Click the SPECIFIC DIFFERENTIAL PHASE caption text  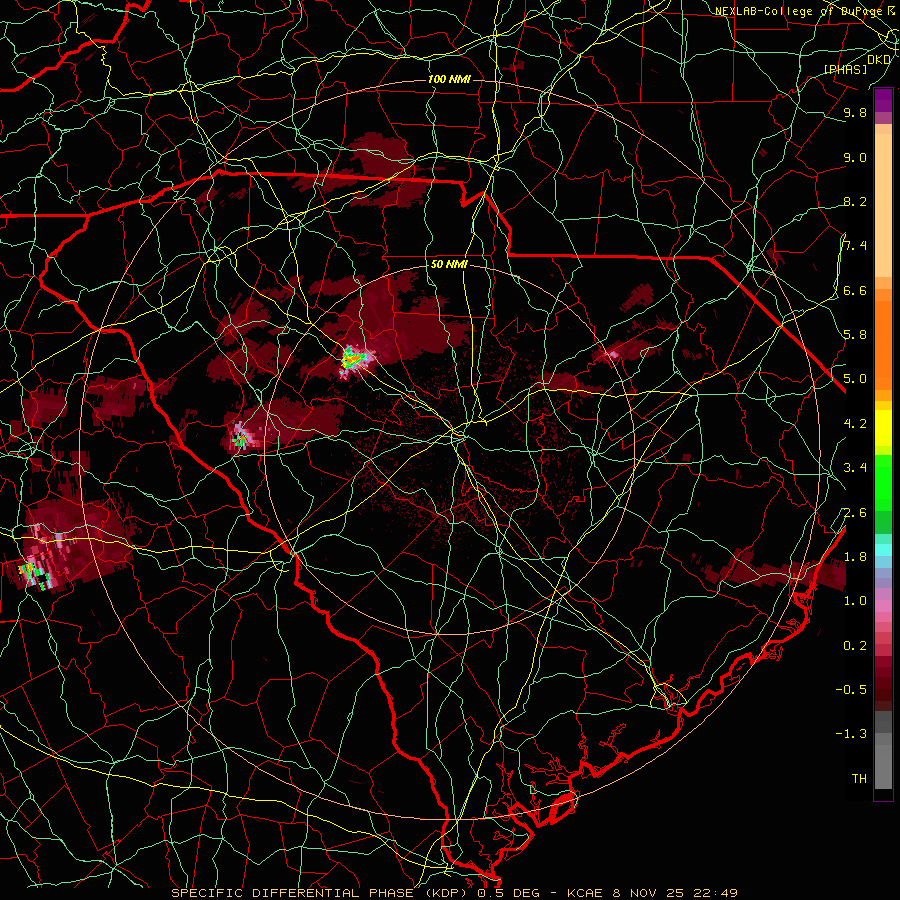[x=292, y=893]
